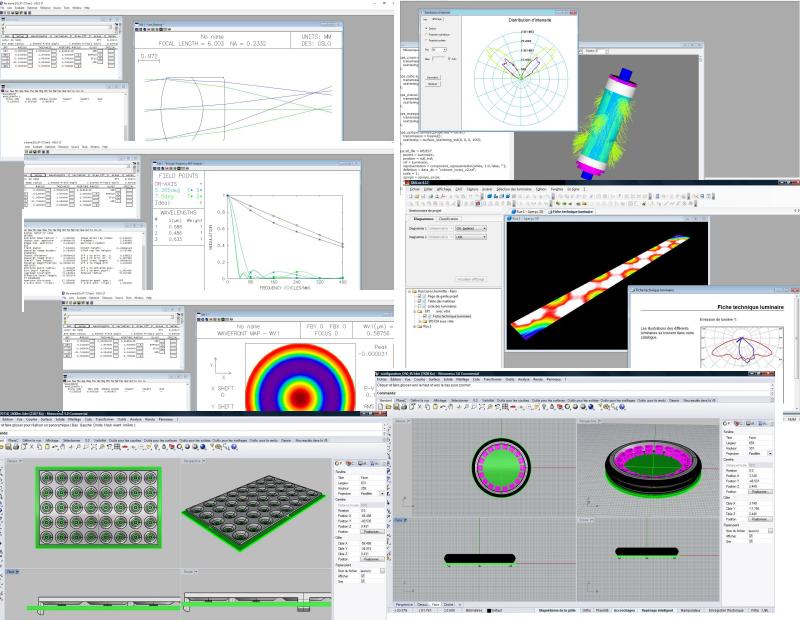Open Face viewport title menu in ring-model Rhino
The height and width of the screenshot is (620, 800).
pyautogui.click(x=399, y=520)
